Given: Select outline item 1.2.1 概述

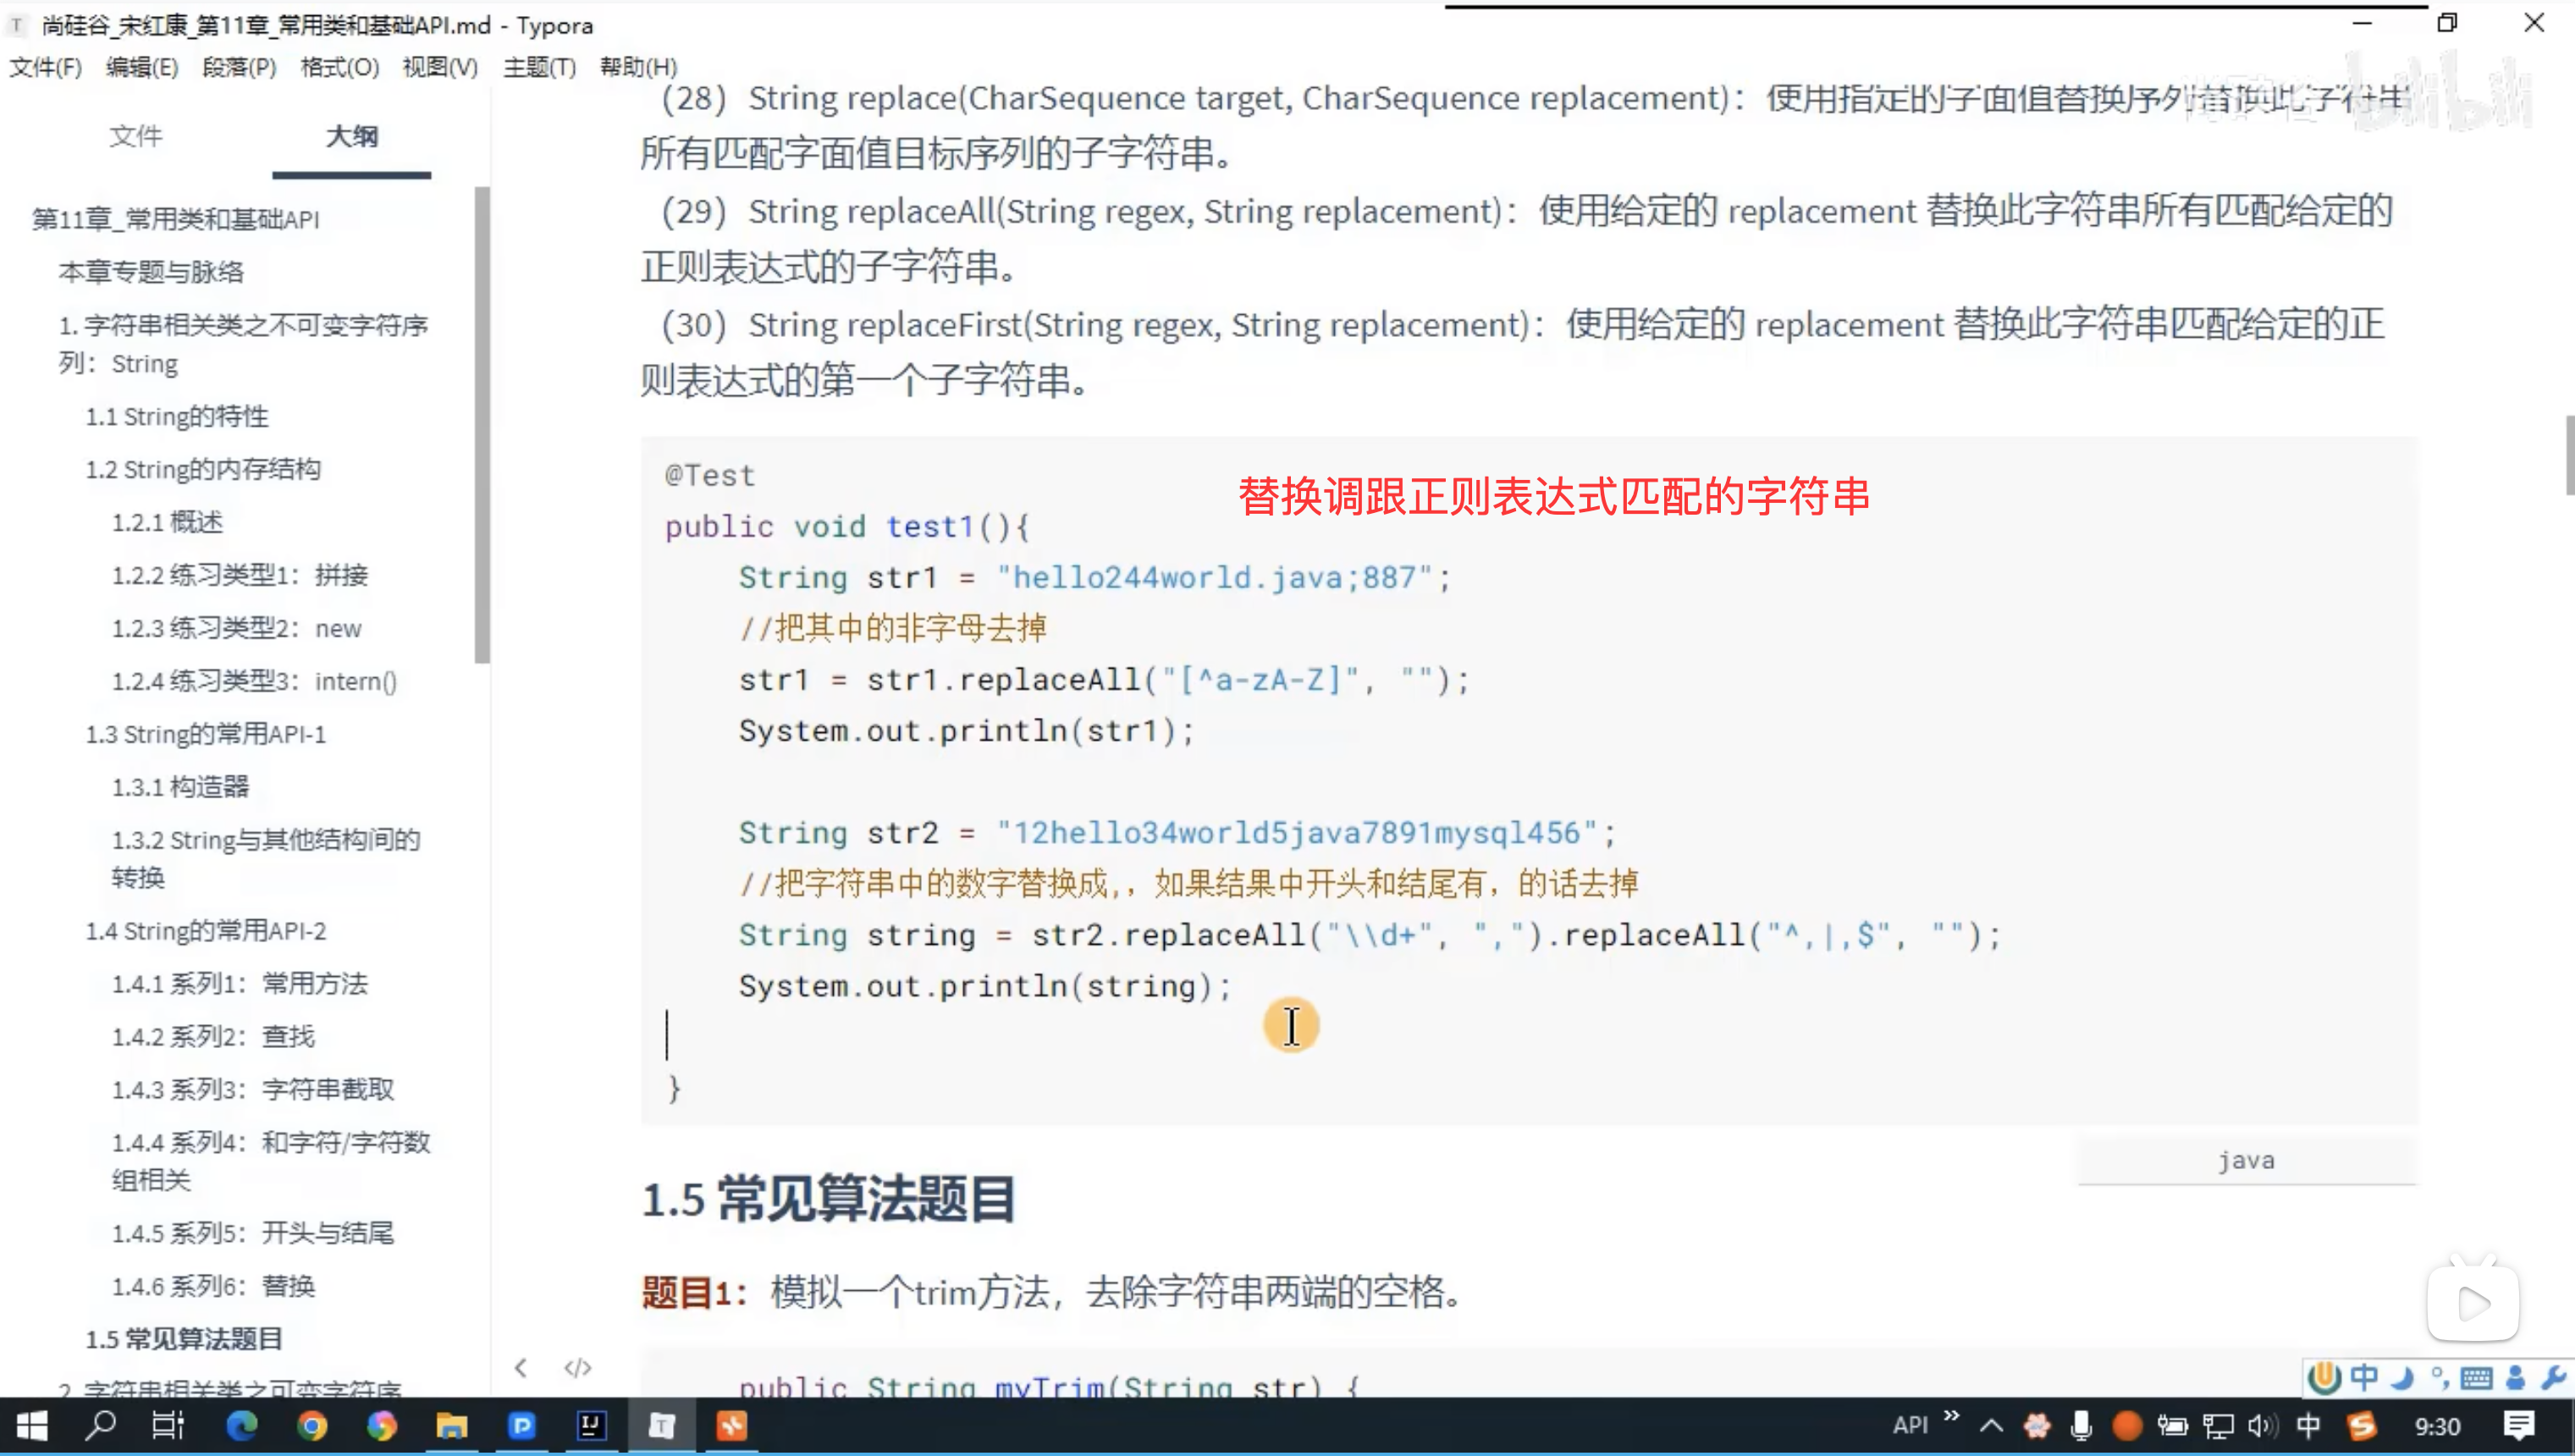Looking at the screenshot, I should [167, 522].
